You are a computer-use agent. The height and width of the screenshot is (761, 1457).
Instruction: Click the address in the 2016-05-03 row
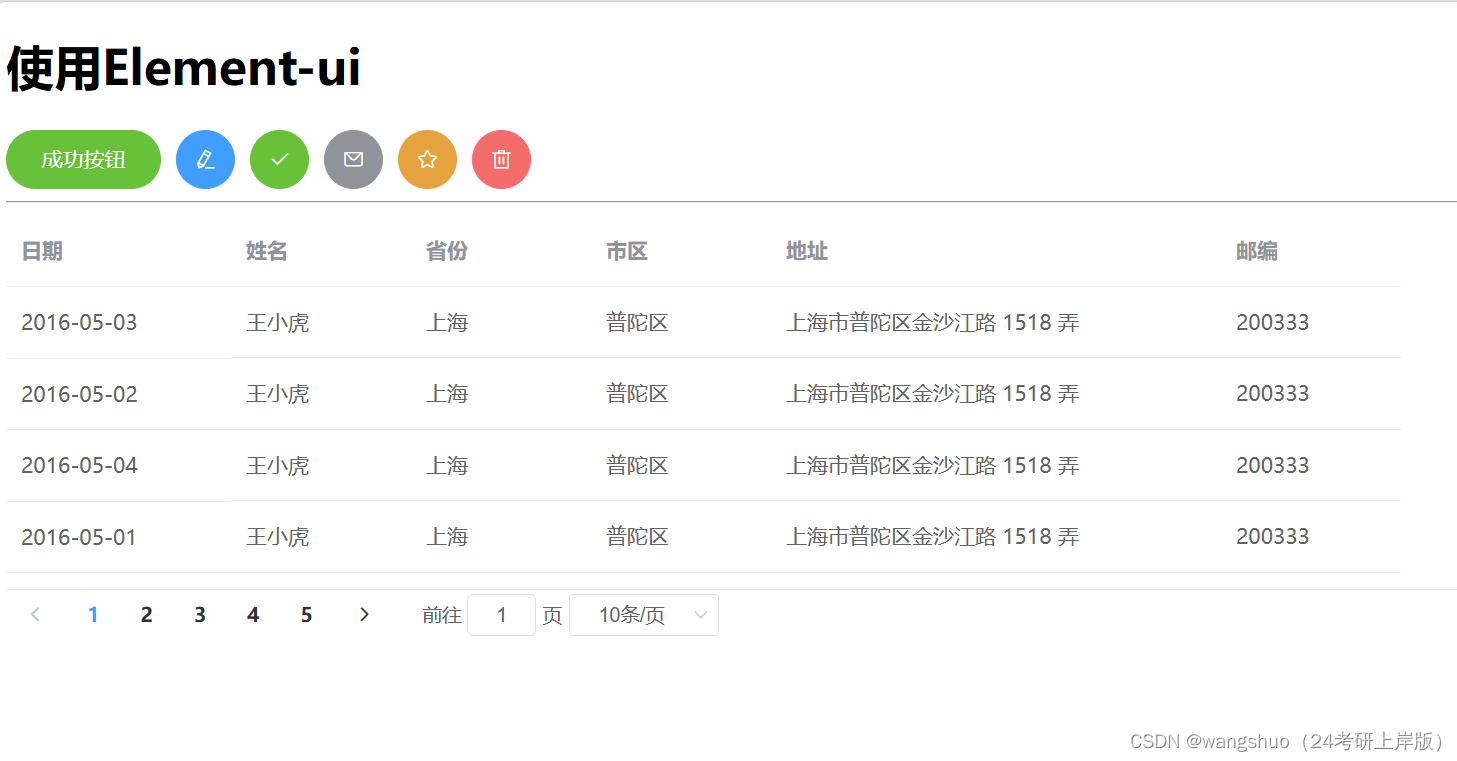click(933, 322)
